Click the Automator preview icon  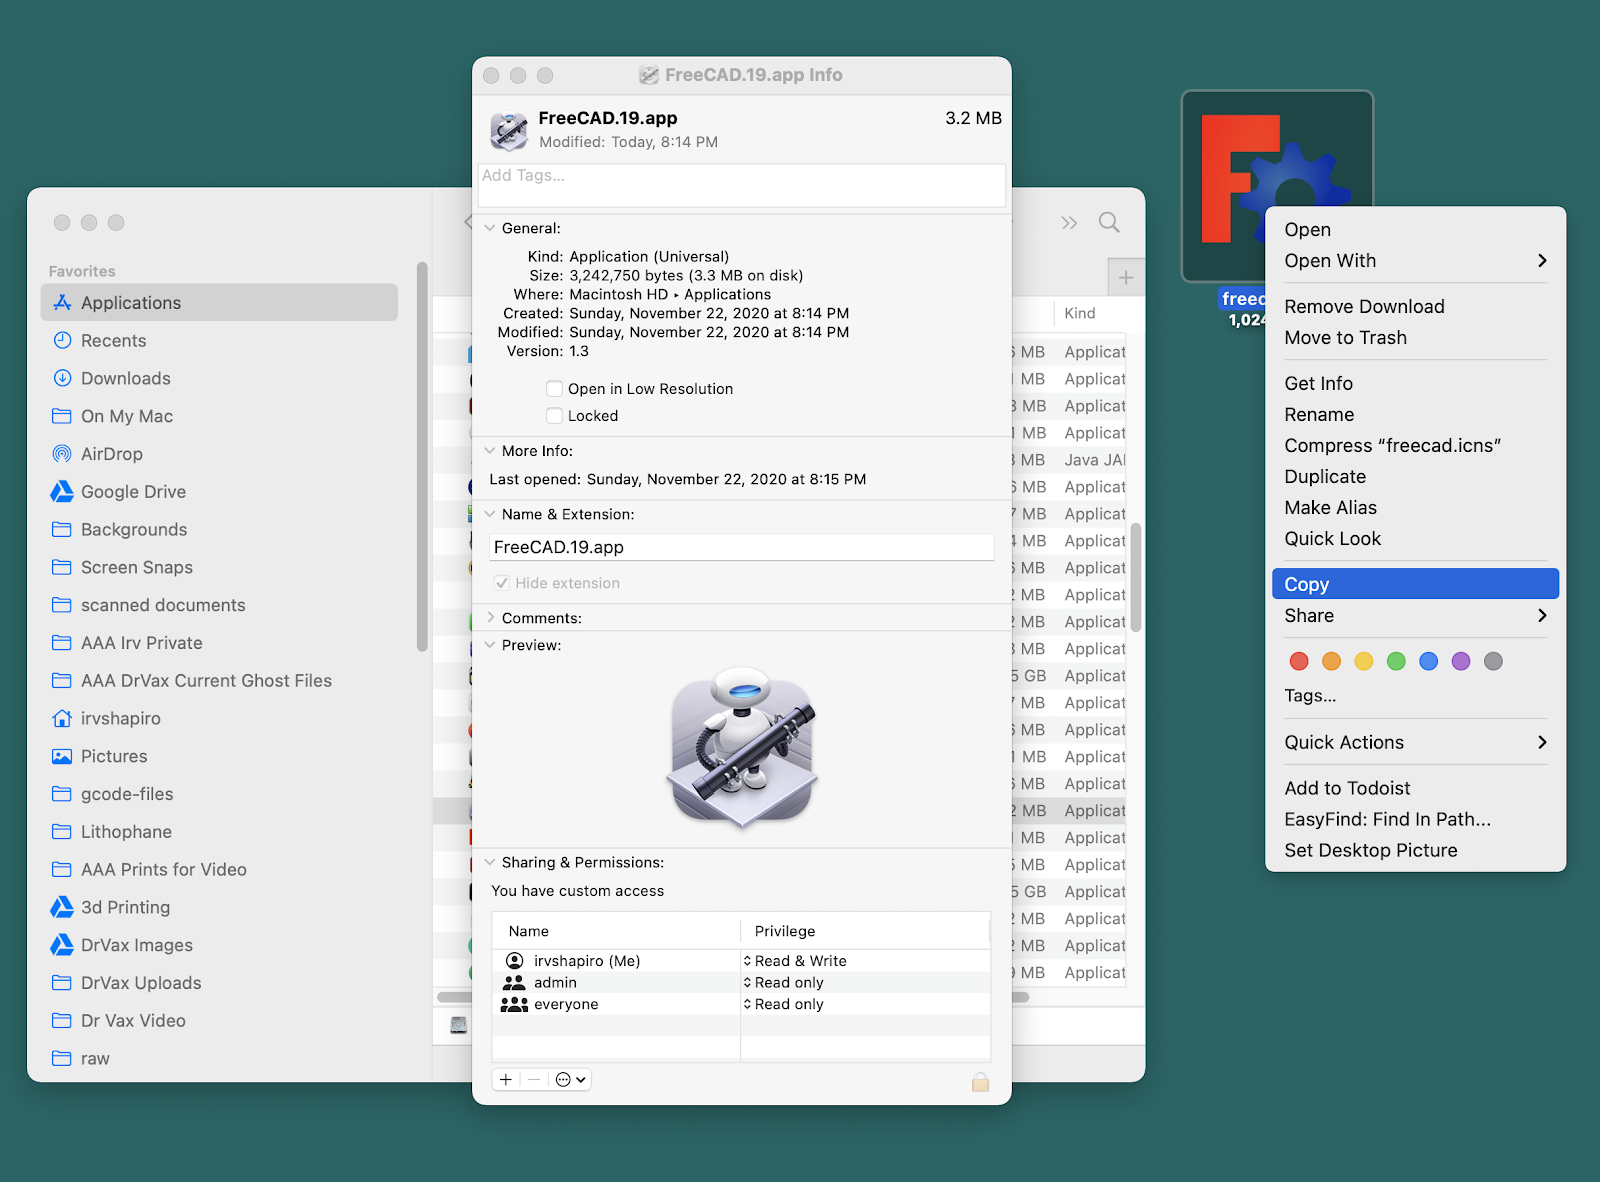click(x=742, y=748)
